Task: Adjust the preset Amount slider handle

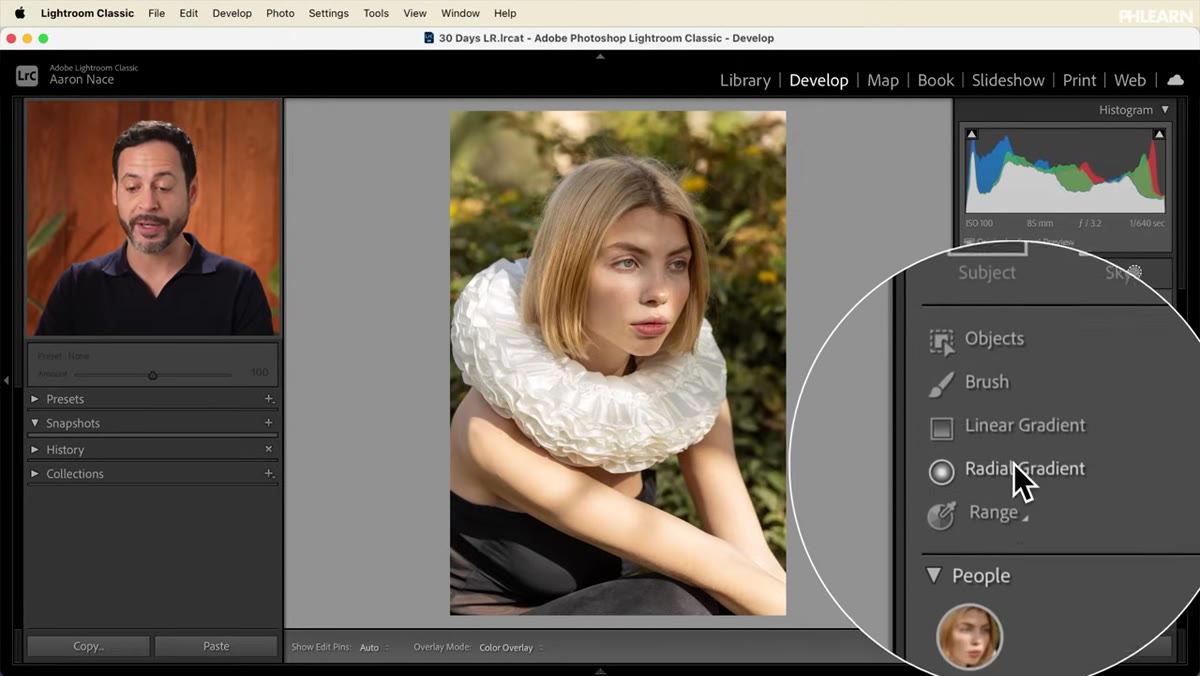Action: pos(152,376)
